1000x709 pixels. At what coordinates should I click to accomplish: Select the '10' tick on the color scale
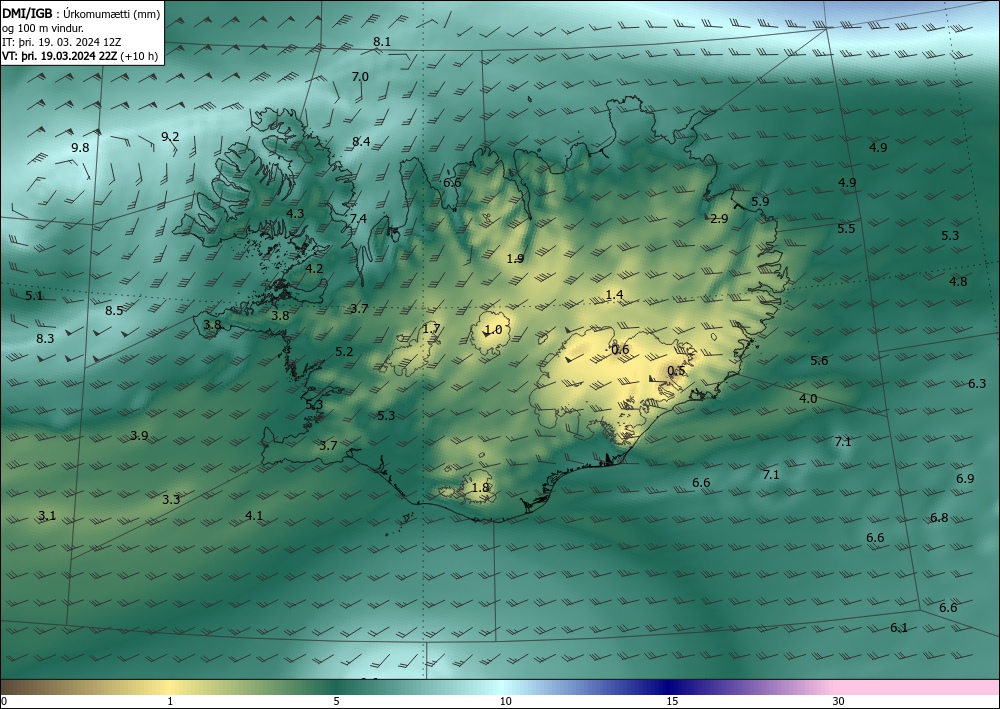click(505, 701)
